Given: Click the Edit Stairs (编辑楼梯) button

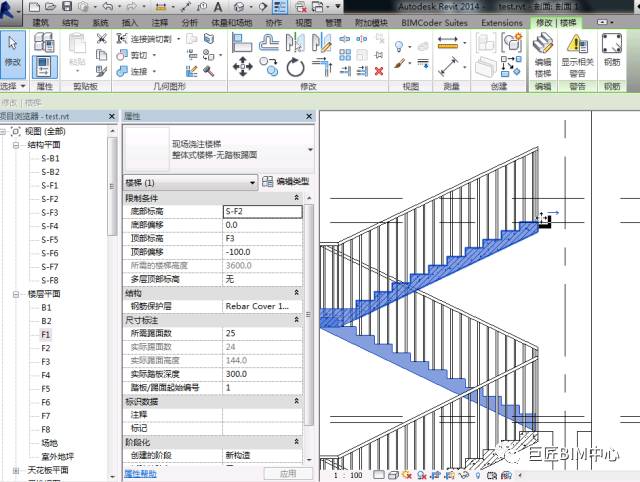Looking at the screenshot, I should [543, 55].
